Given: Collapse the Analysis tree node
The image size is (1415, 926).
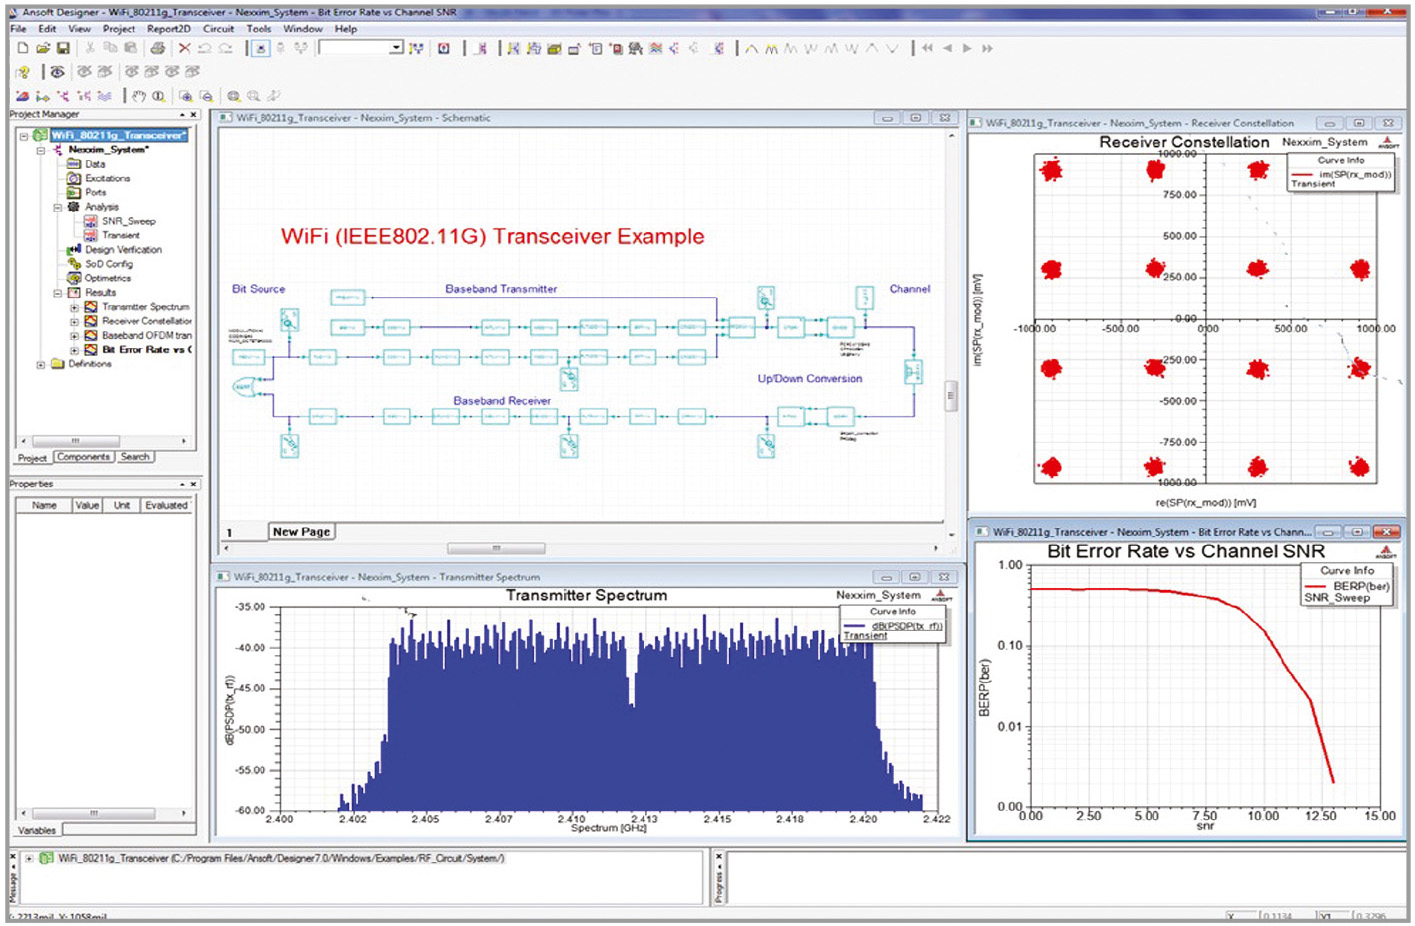Looking at the screenshot, I should [57, 207].
